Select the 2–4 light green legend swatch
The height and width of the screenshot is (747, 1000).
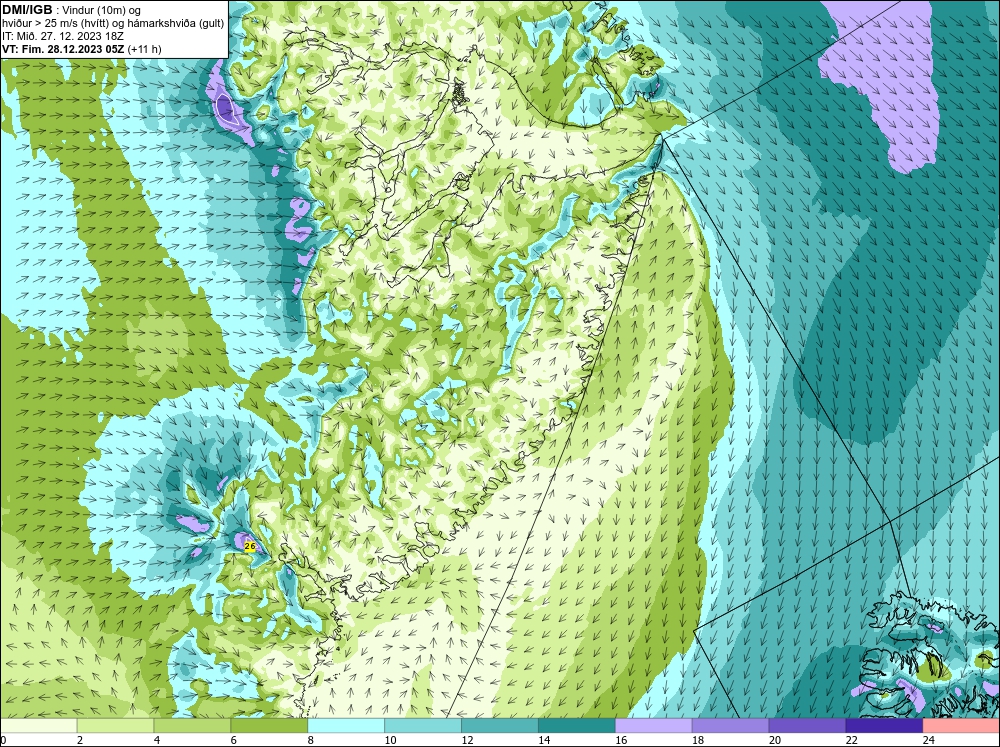[x=115, y=726]
